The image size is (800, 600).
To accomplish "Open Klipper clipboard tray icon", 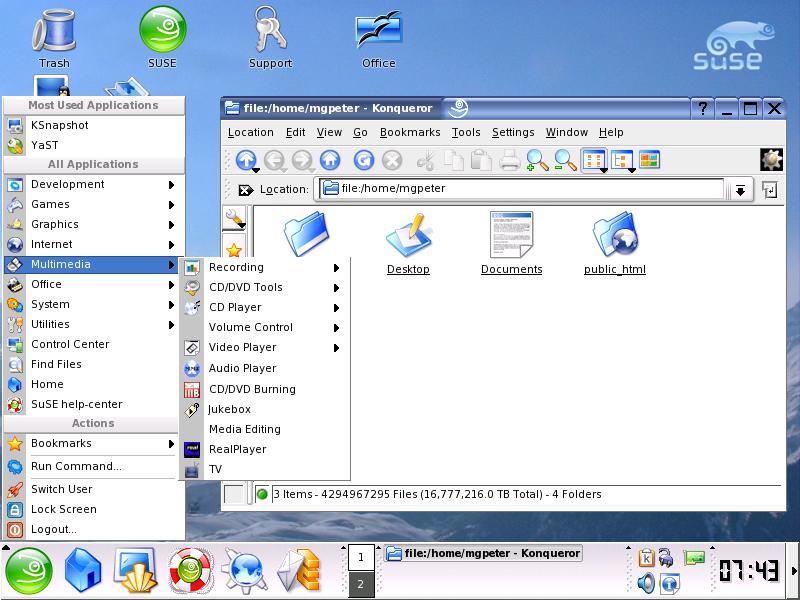I will [x=646, y=558].
